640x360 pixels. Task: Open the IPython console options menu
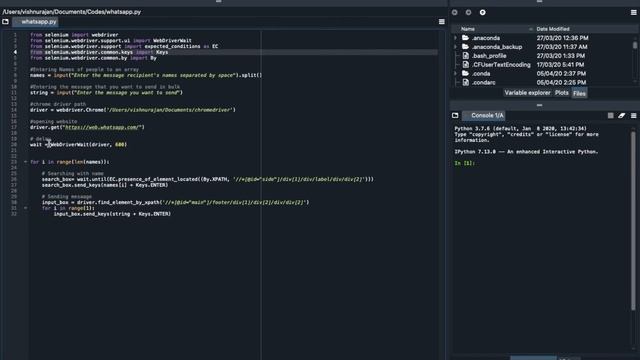coord(633,116)
